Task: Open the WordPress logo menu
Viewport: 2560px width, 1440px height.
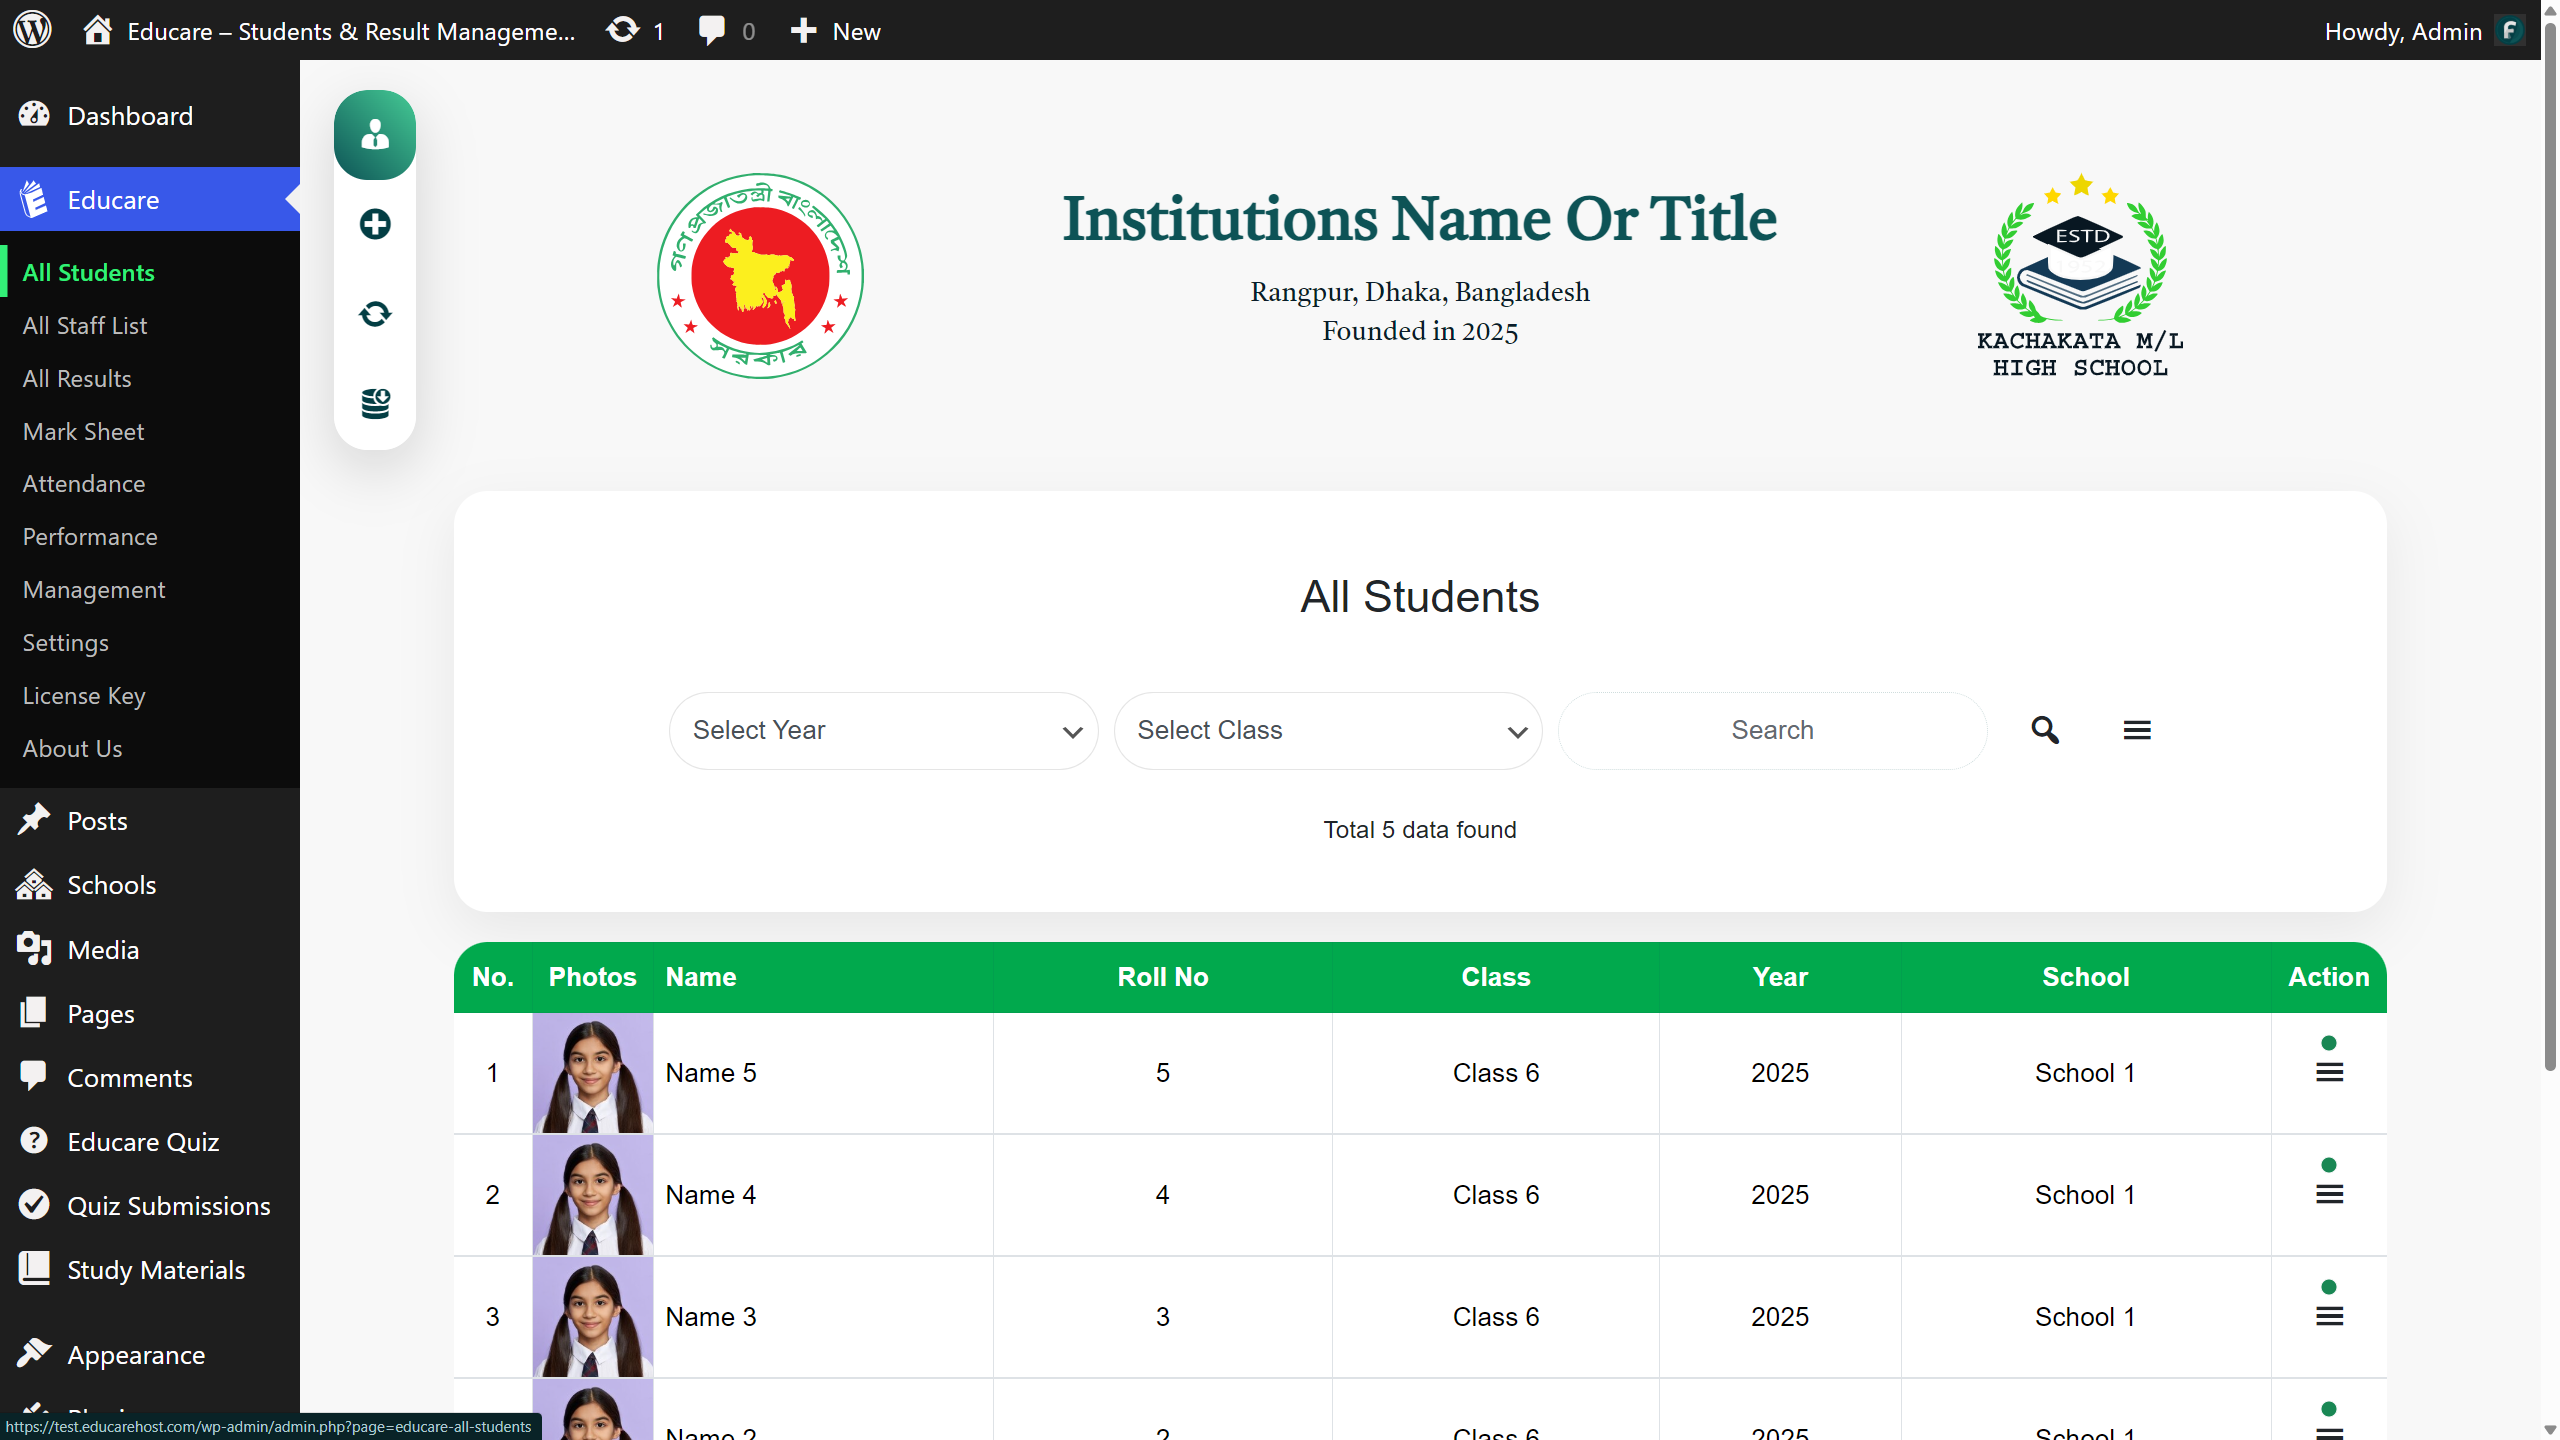Action: (32, 30)
